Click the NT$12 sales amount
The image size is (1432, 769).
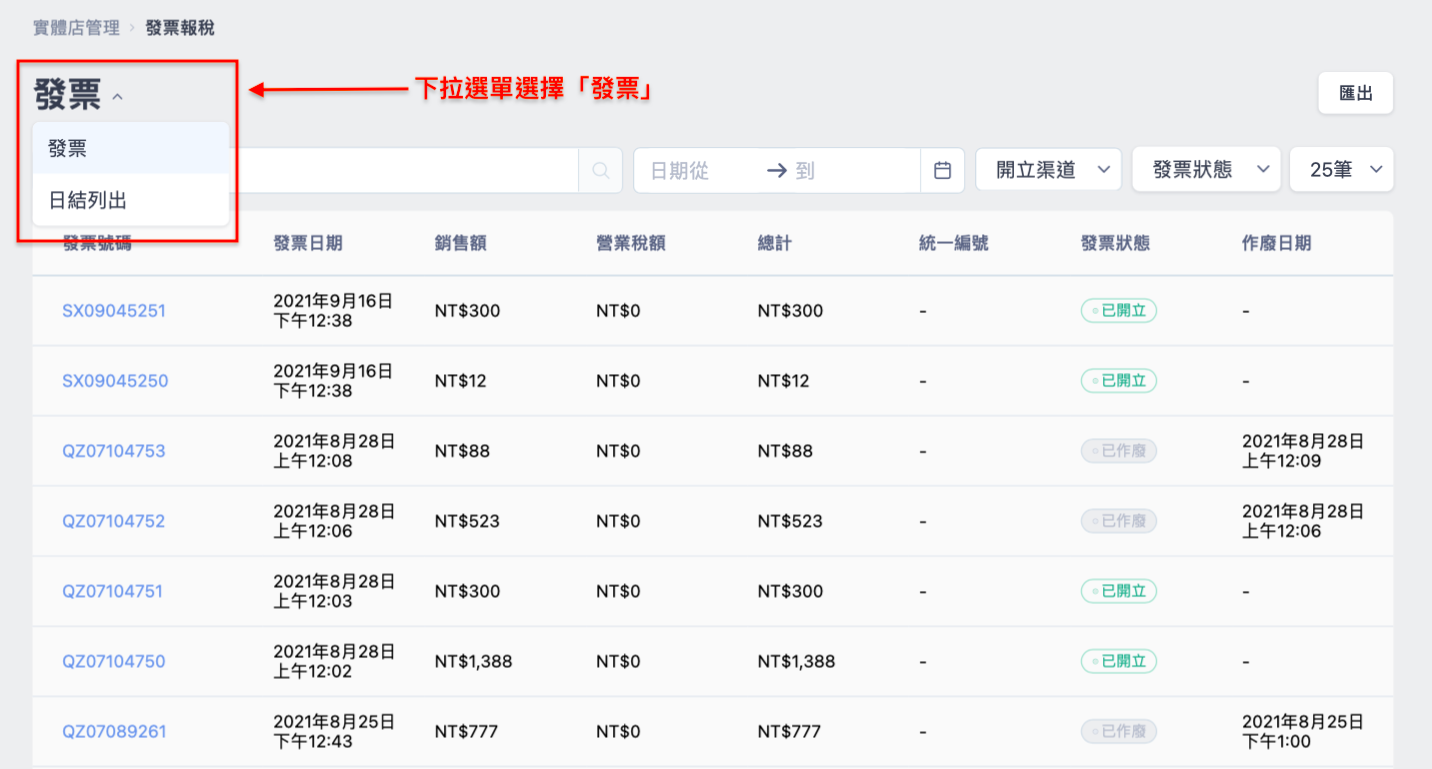tap(461, 381)
